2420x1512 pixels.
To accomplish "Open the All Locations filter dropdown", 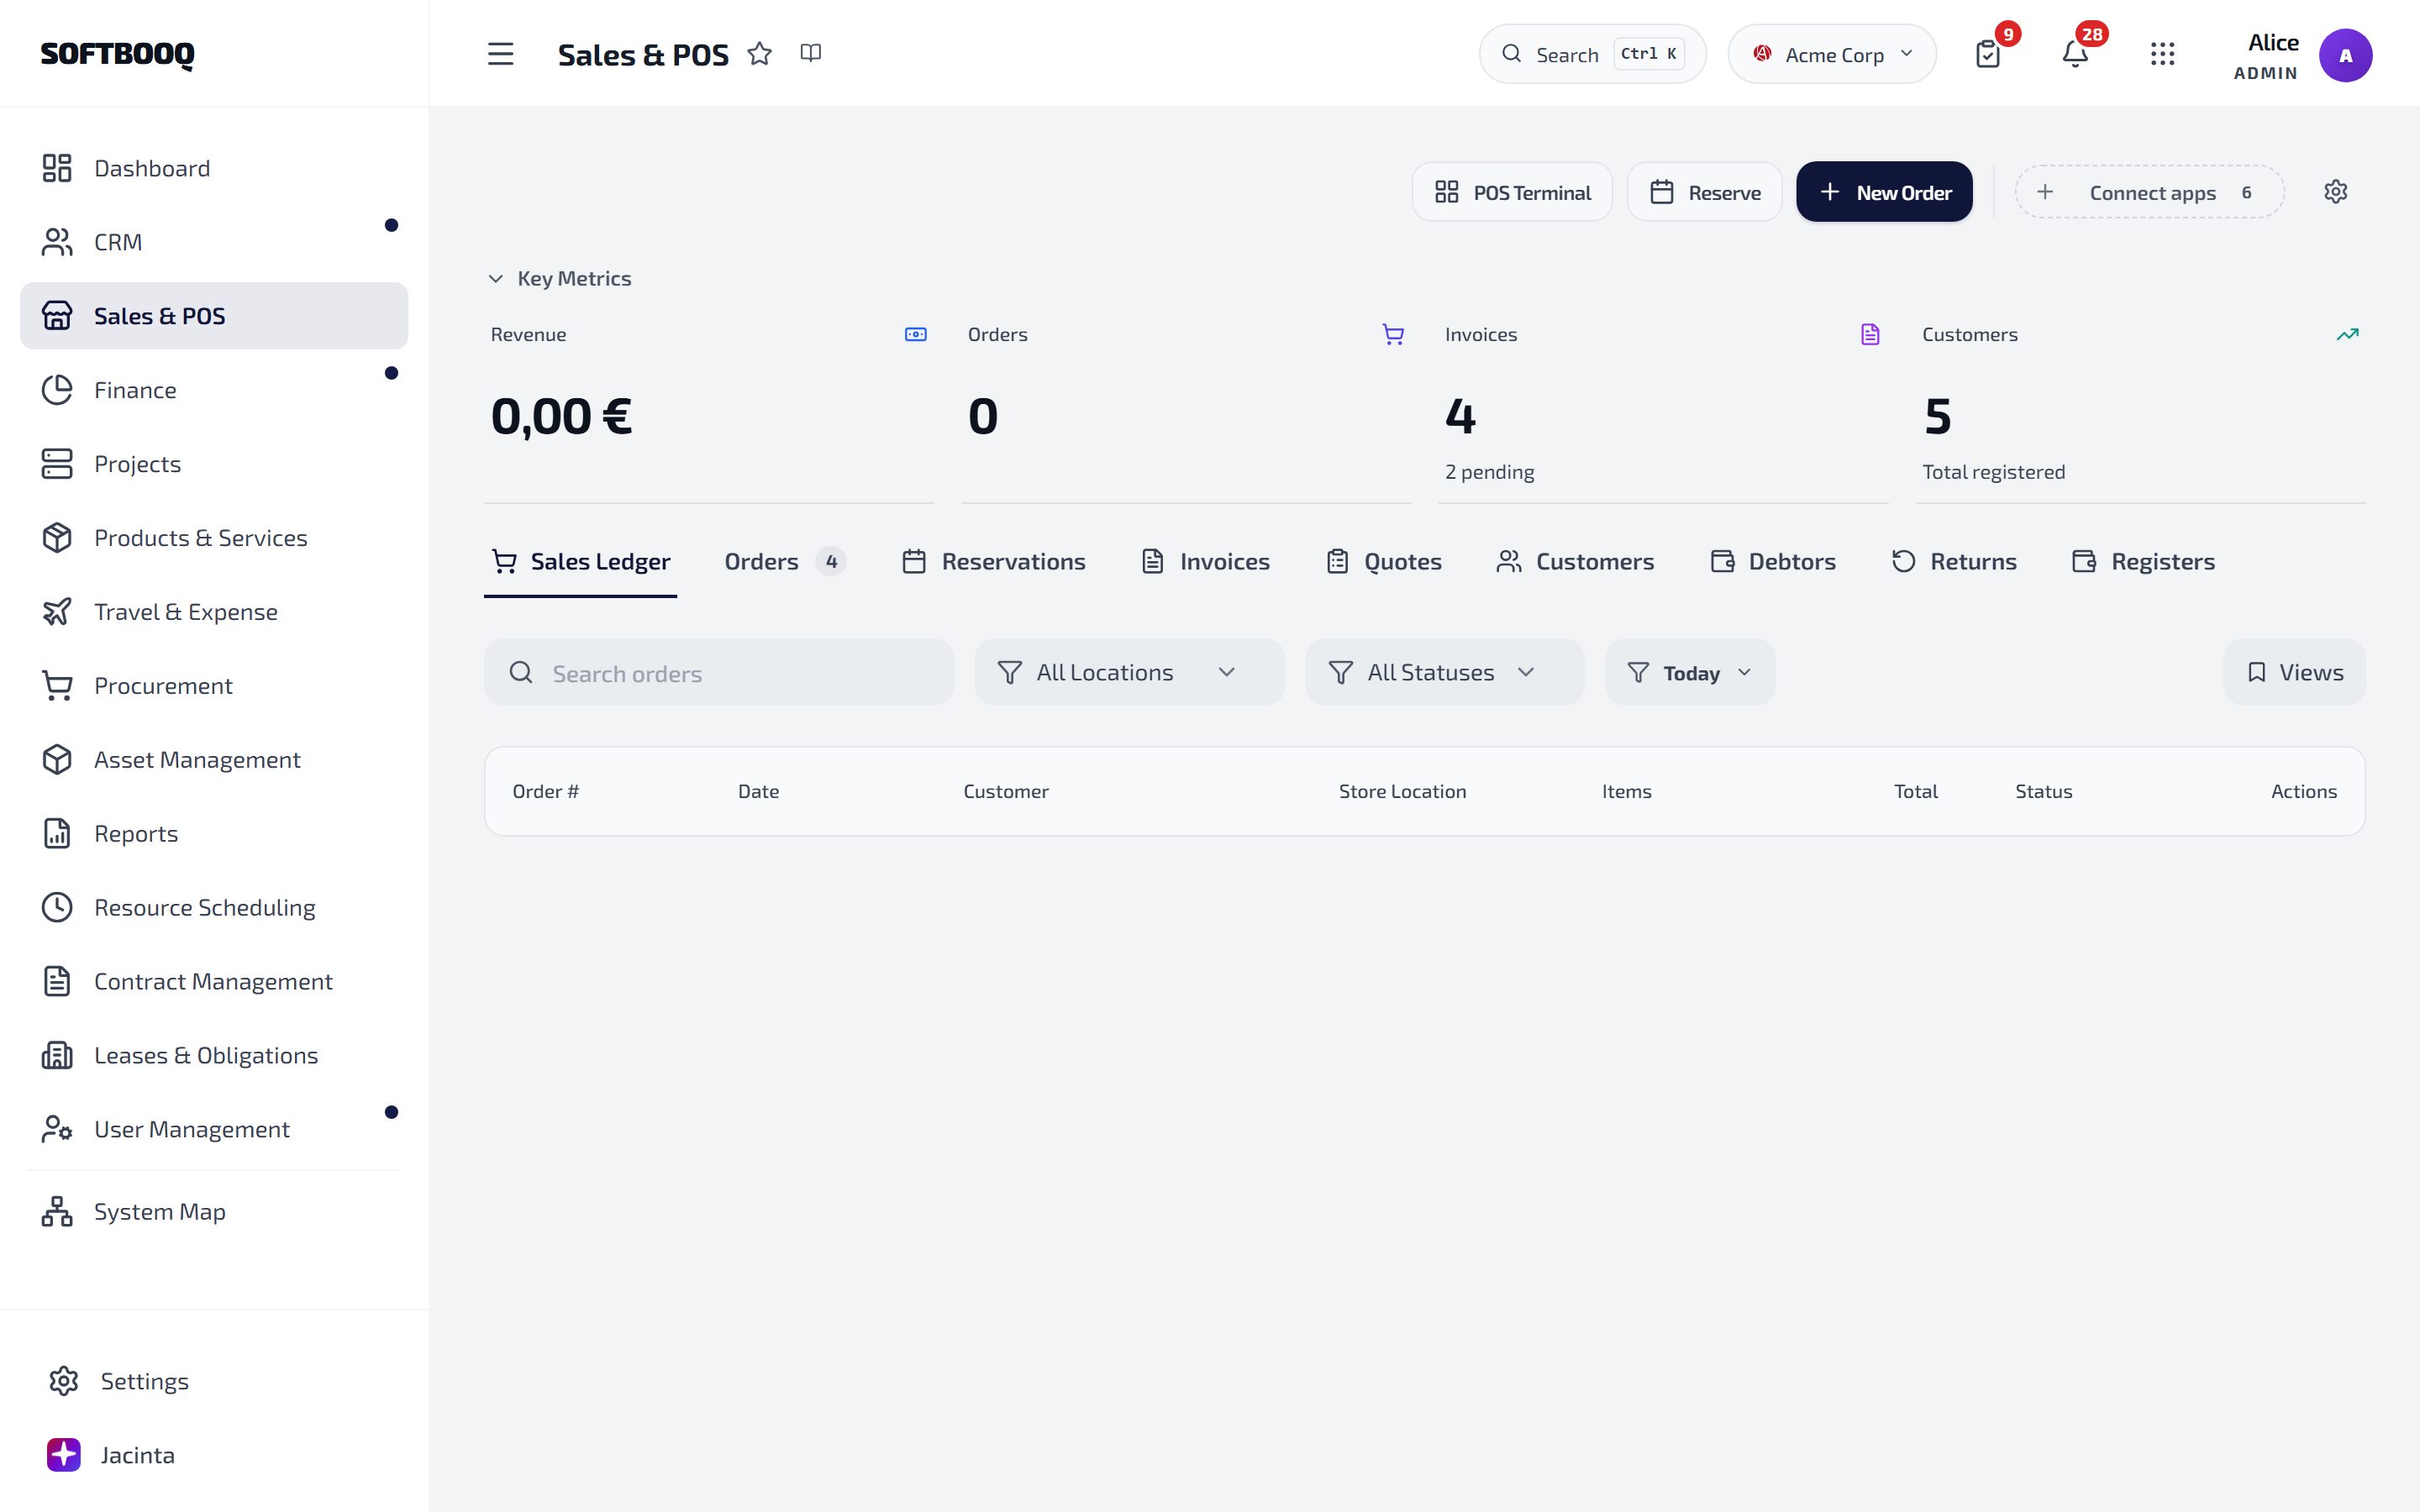I will tap(1129, 672).
